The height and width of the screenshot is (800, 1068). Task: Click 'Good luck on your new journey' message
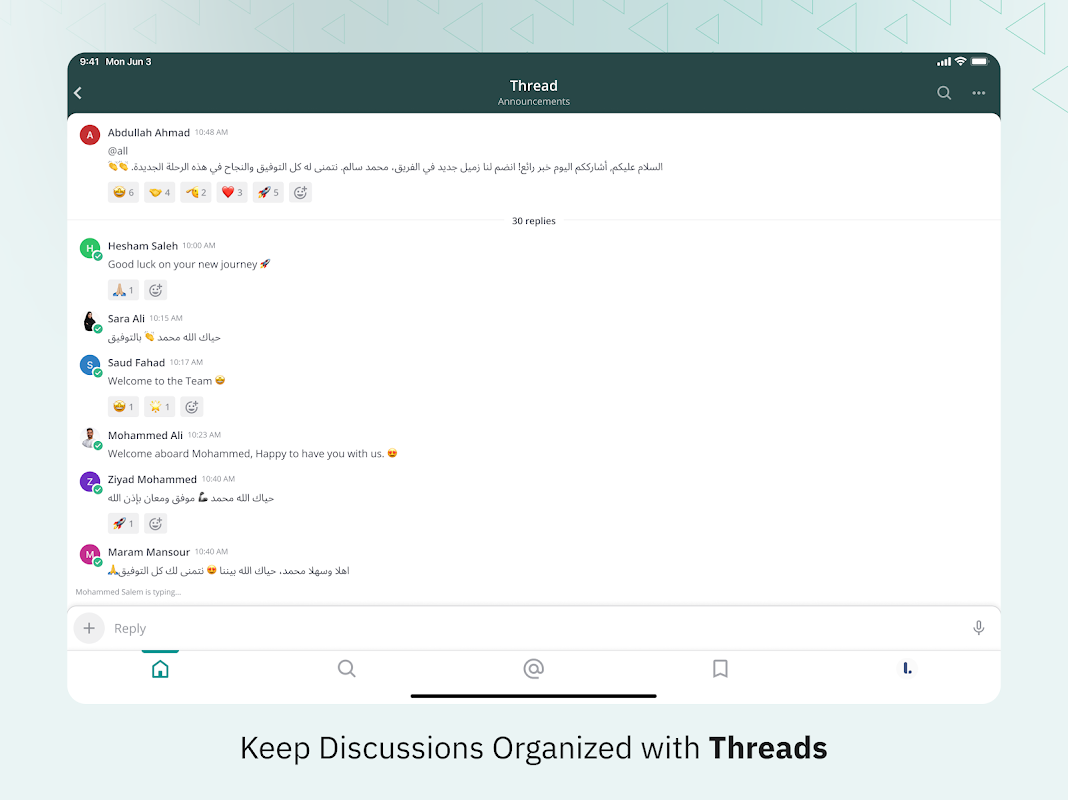[x=189, y=264]
